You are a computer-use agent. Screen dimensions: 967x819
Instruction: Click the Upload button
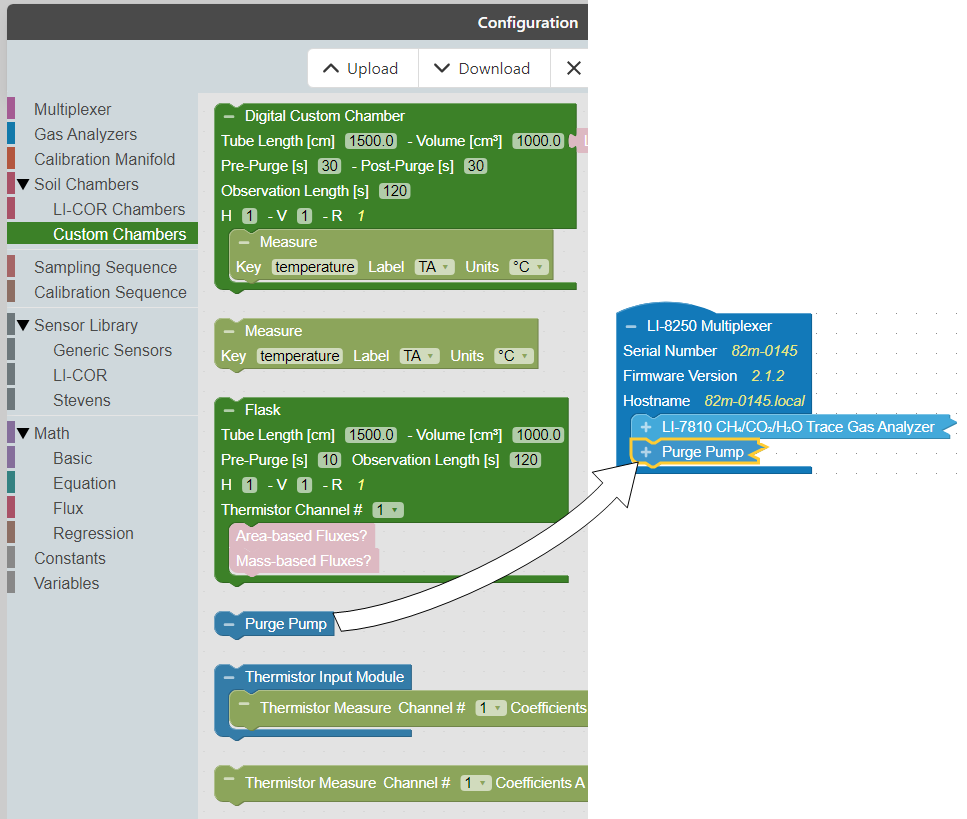pyautogui.click(x=363, y=68)
